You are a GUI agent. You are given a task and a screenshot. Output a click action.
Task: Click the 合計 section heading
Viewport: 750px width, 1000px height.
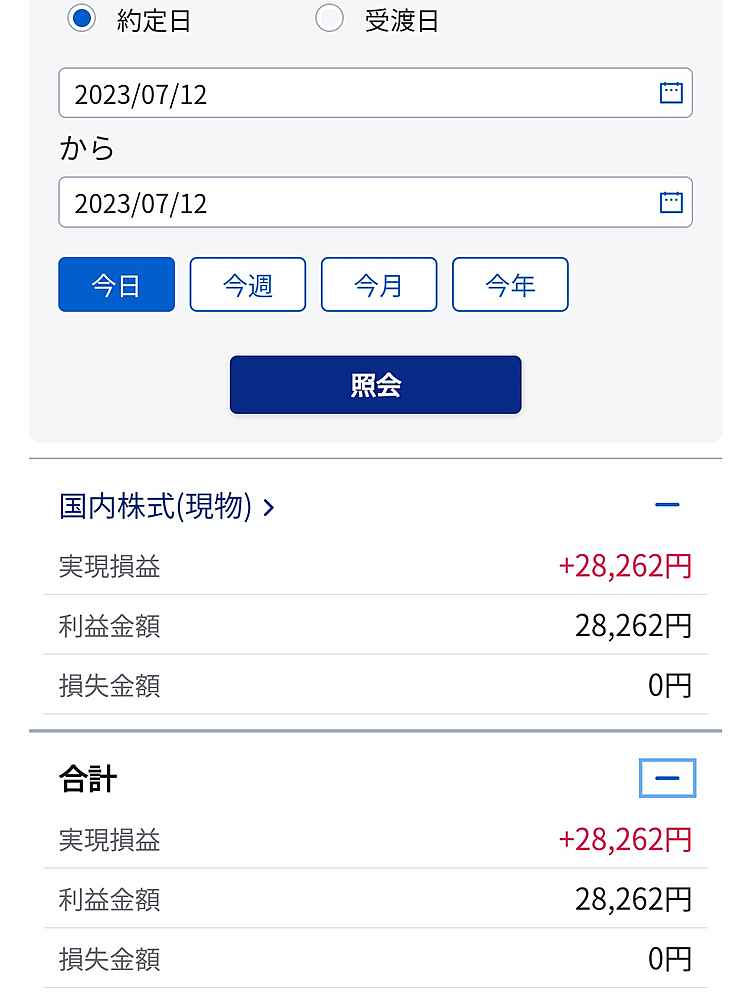88,779
